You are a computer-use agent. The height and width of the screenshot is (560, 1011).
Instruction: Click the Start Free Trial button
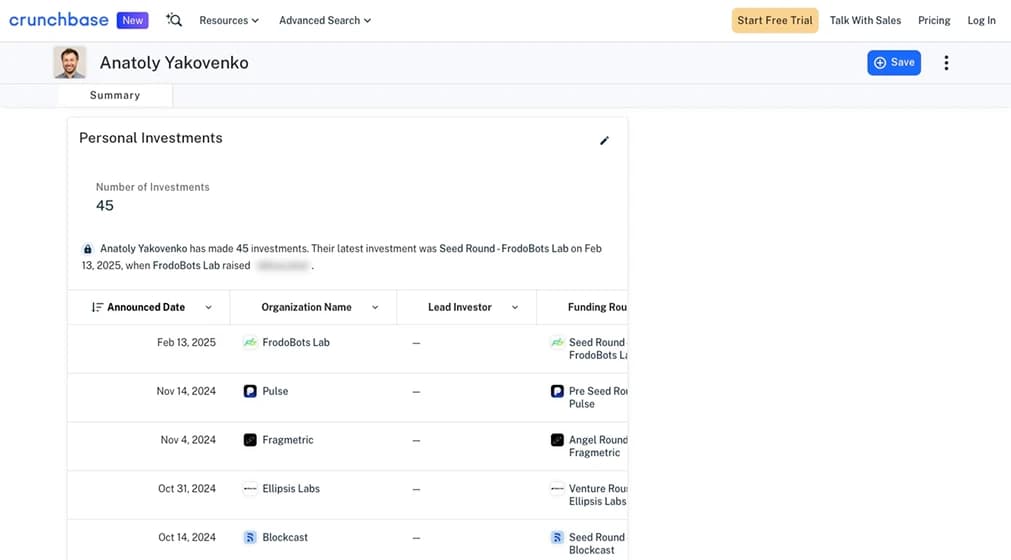775,20
